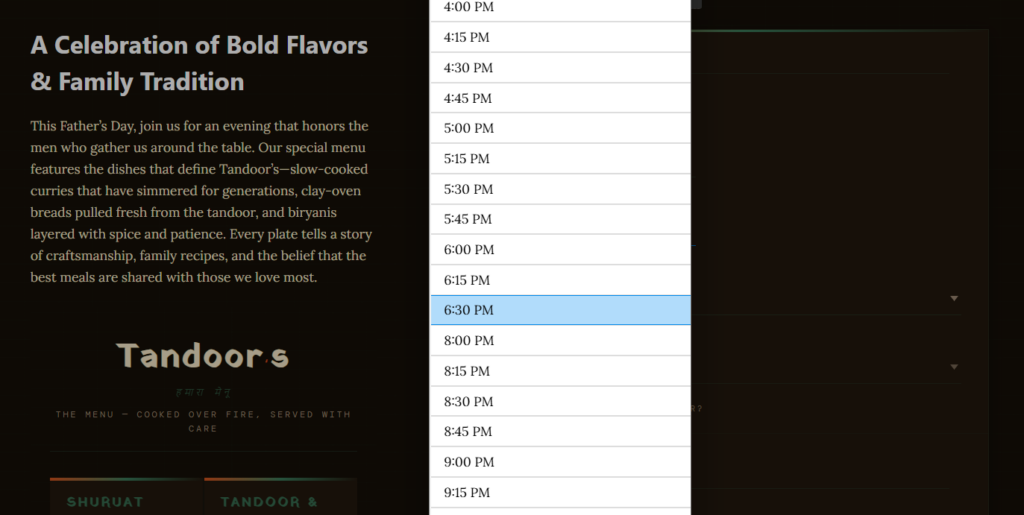Select the 9:00 PM time slot
The width and height of the screenshot is (1024, 515).
(560, 462)
